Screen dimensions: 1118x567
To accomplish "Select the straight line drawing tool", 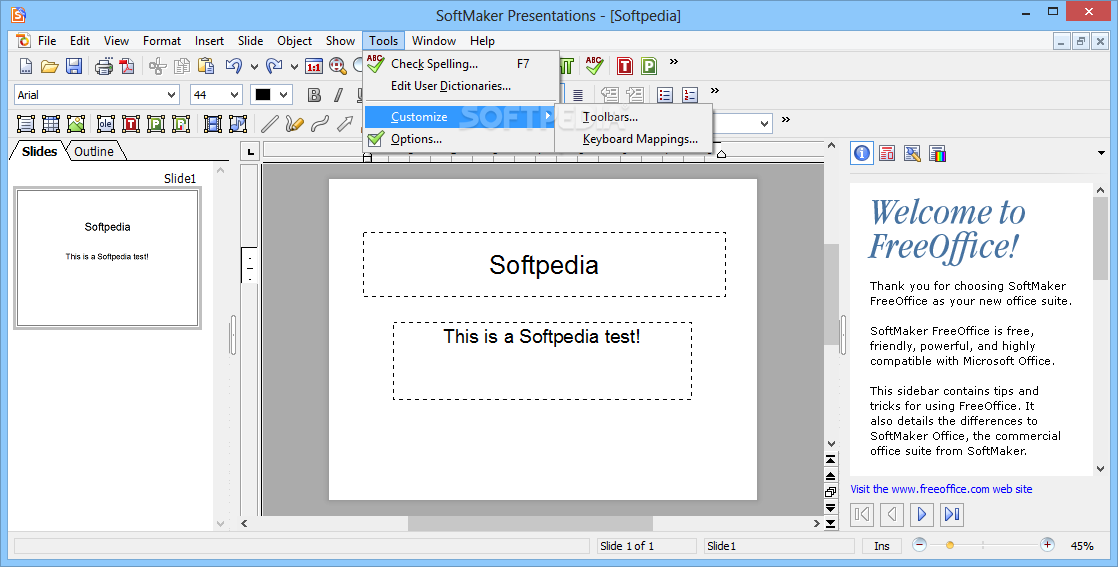I will tap(269, 124).
